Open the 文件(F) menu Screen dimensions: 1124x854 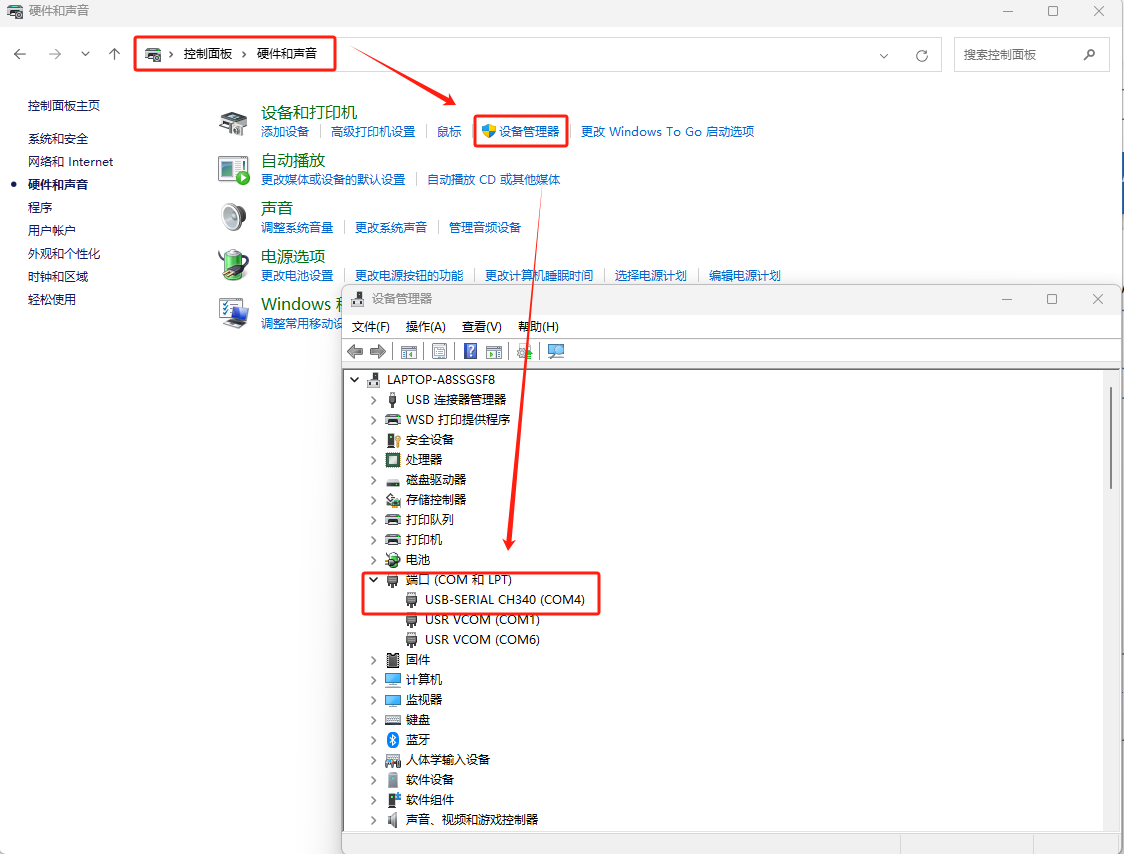point(371,327)
